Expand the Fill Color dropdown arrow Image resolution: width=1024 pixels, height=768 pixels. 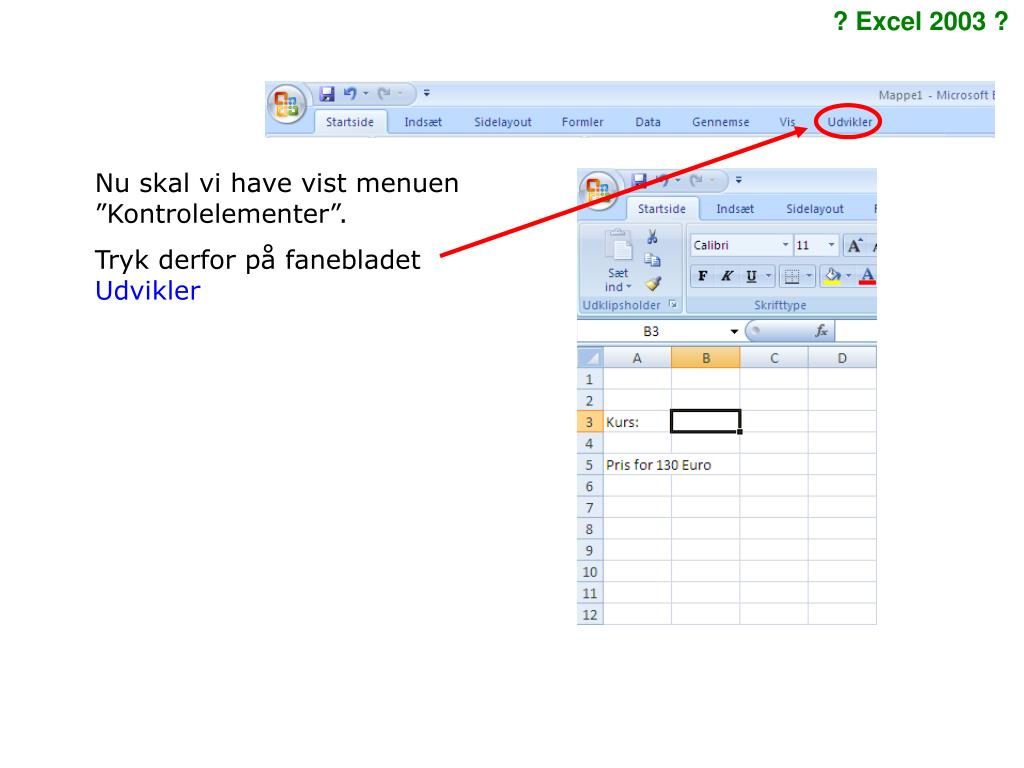[x=849, y=276]
